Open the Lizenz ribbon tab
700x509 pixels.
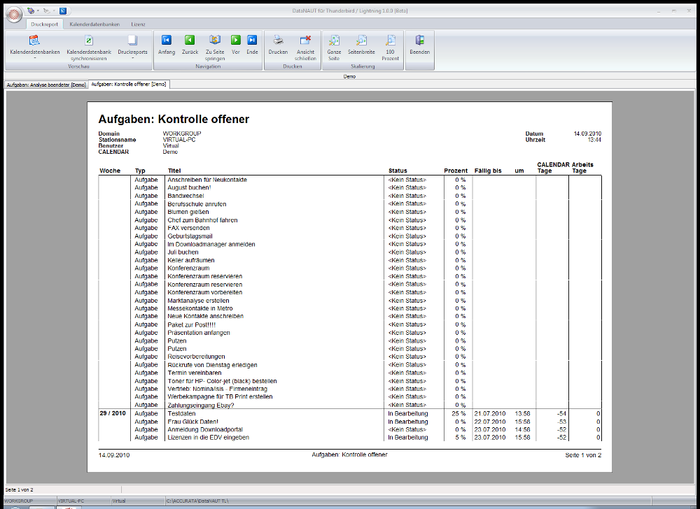pyautogui.click(x=138, y=24)
